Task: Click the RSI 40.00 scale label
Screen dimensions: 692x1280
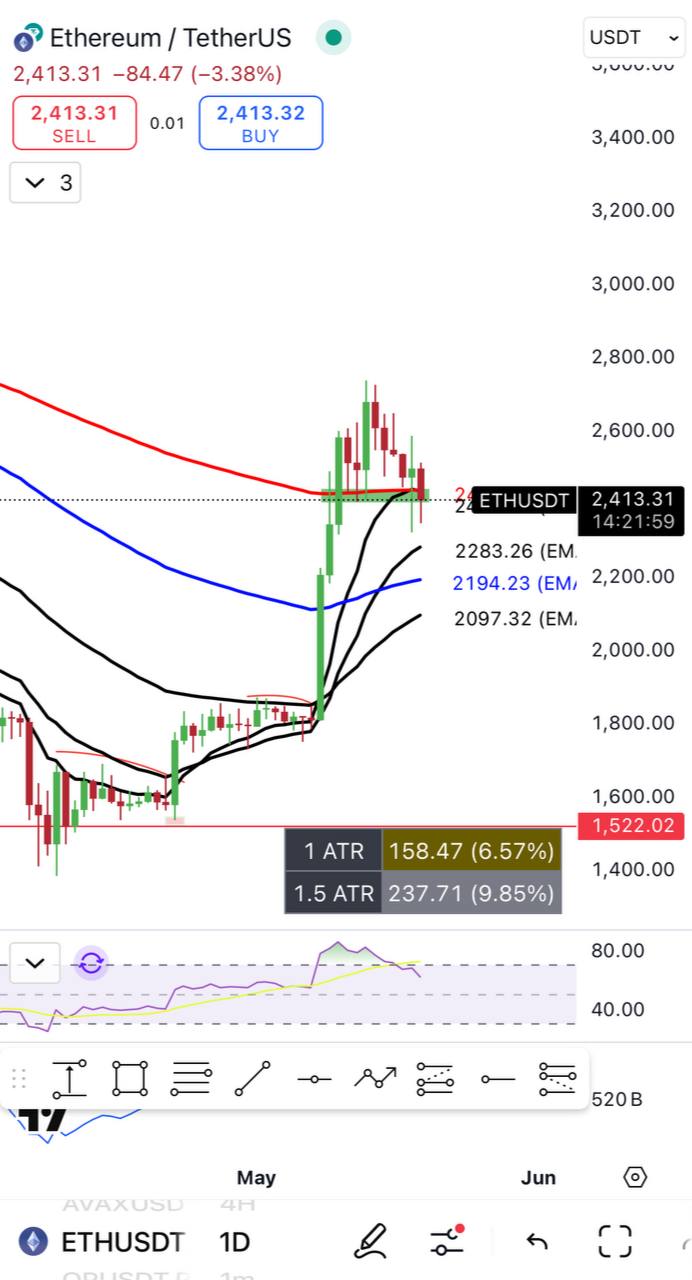Action: coord(618,1009)
